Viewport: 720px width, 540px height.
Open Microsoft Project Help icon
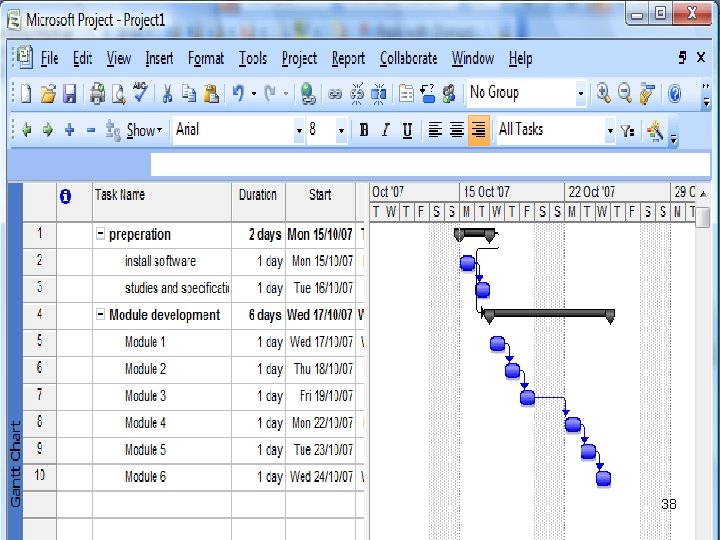[674, 94]
